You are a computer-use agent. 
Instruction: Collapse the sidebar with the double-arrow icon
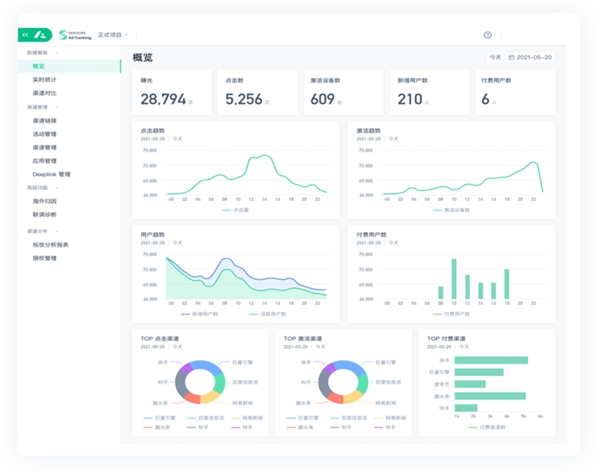coord(26,35)
